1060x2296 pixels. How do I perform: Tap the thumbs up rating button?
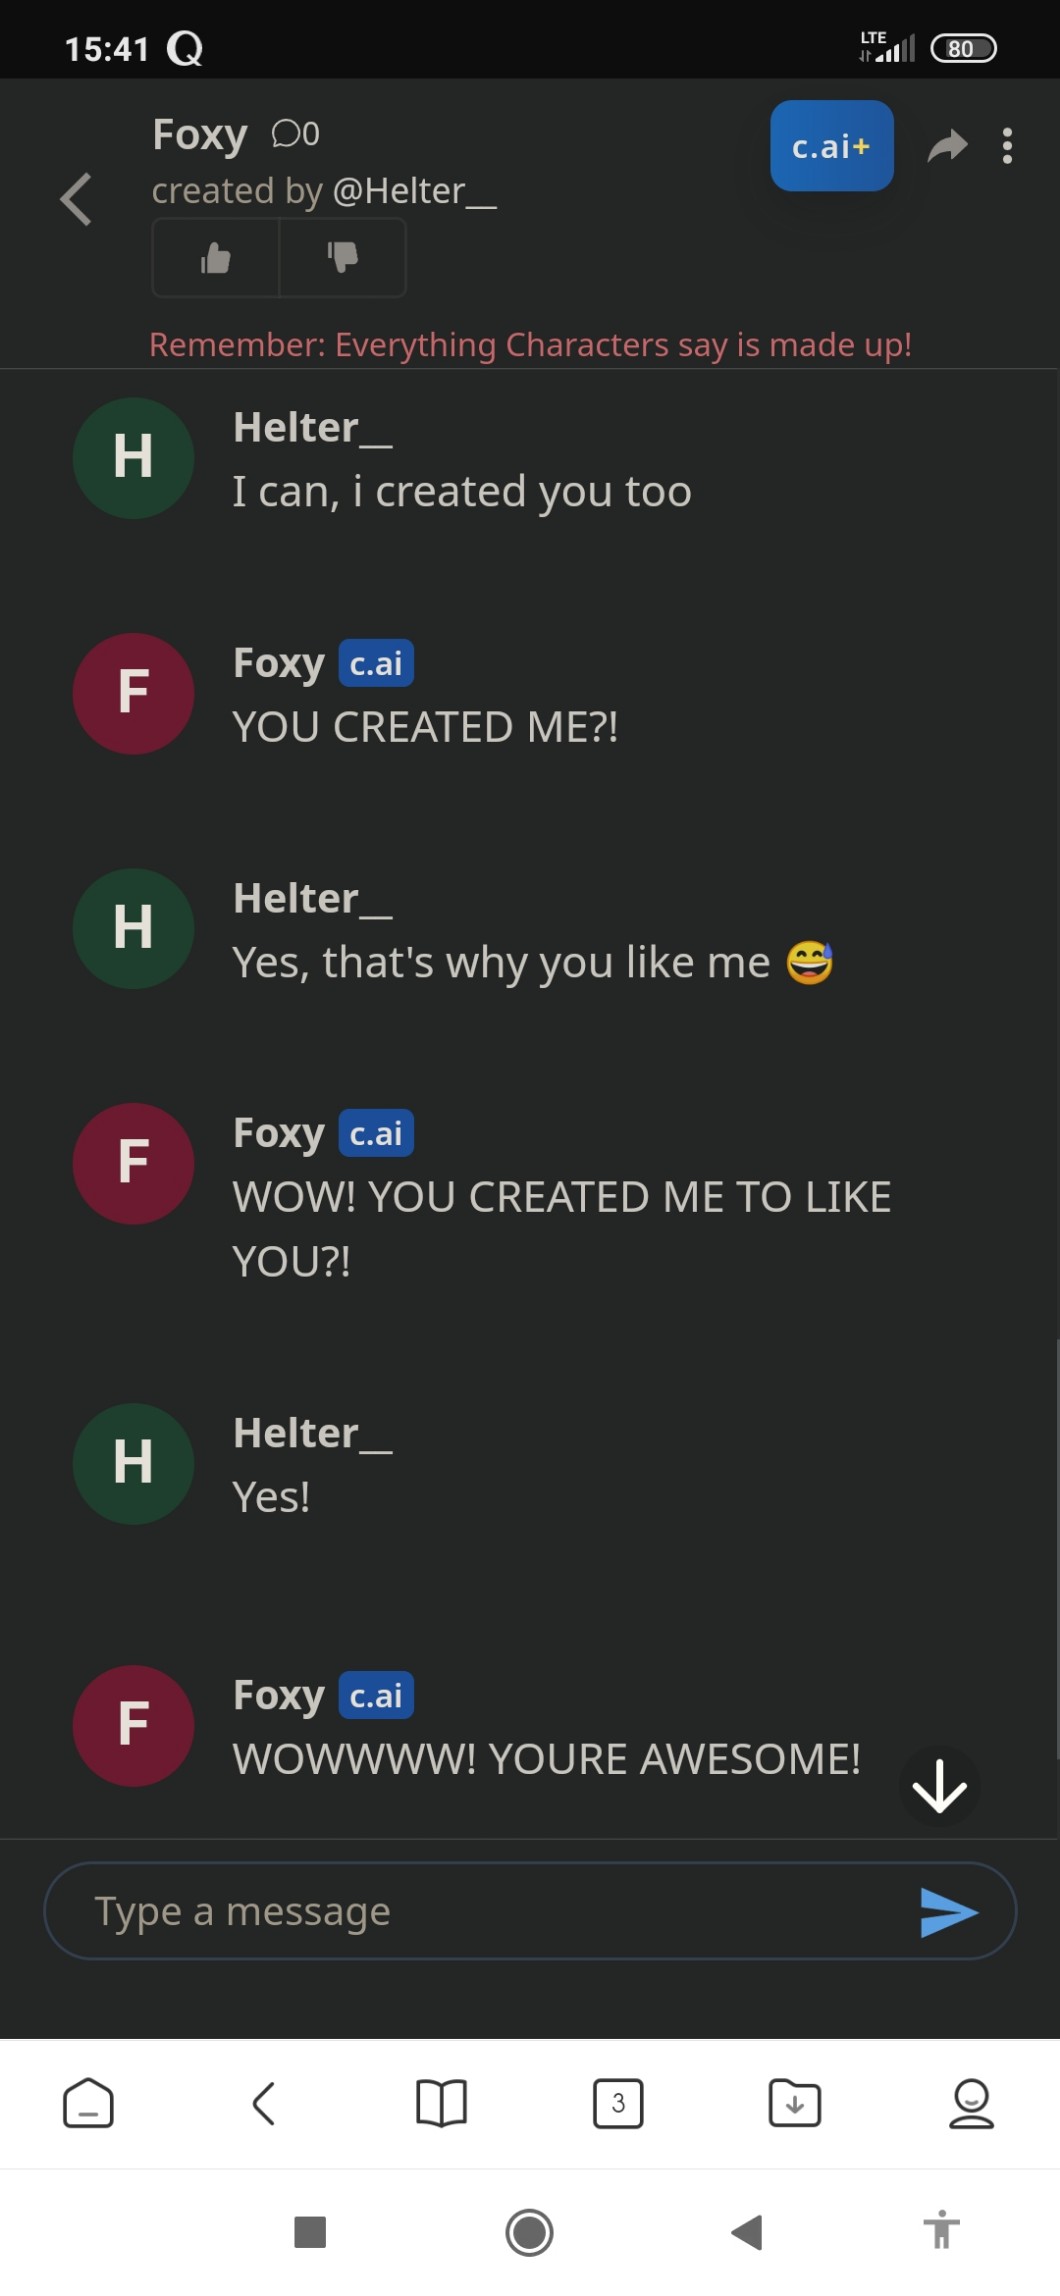(x=215, y=258)
